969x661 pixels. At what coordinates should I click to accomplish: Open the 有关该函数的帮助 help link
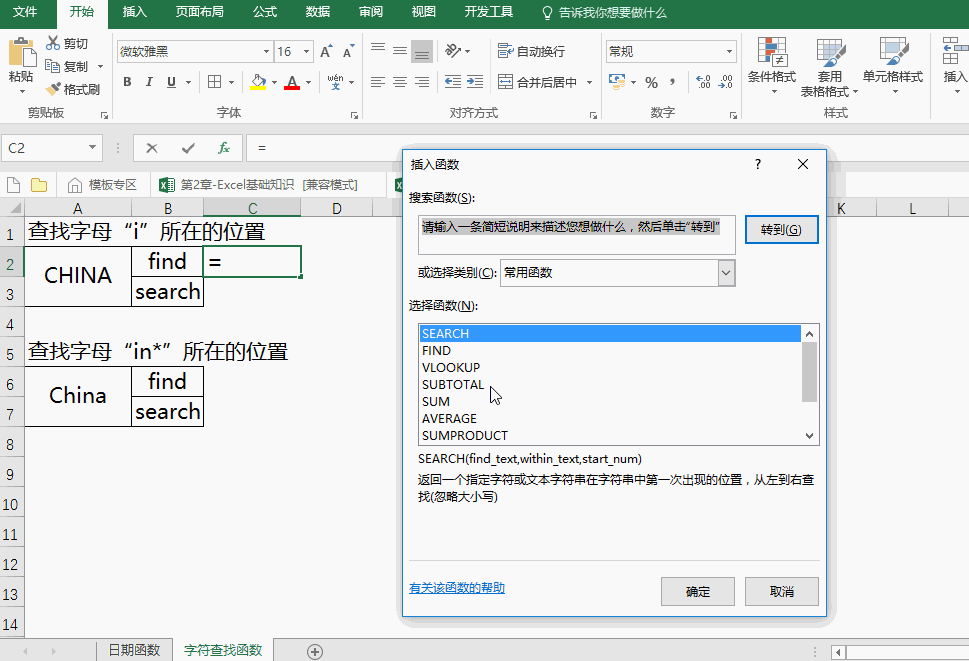tap(457, 588)
